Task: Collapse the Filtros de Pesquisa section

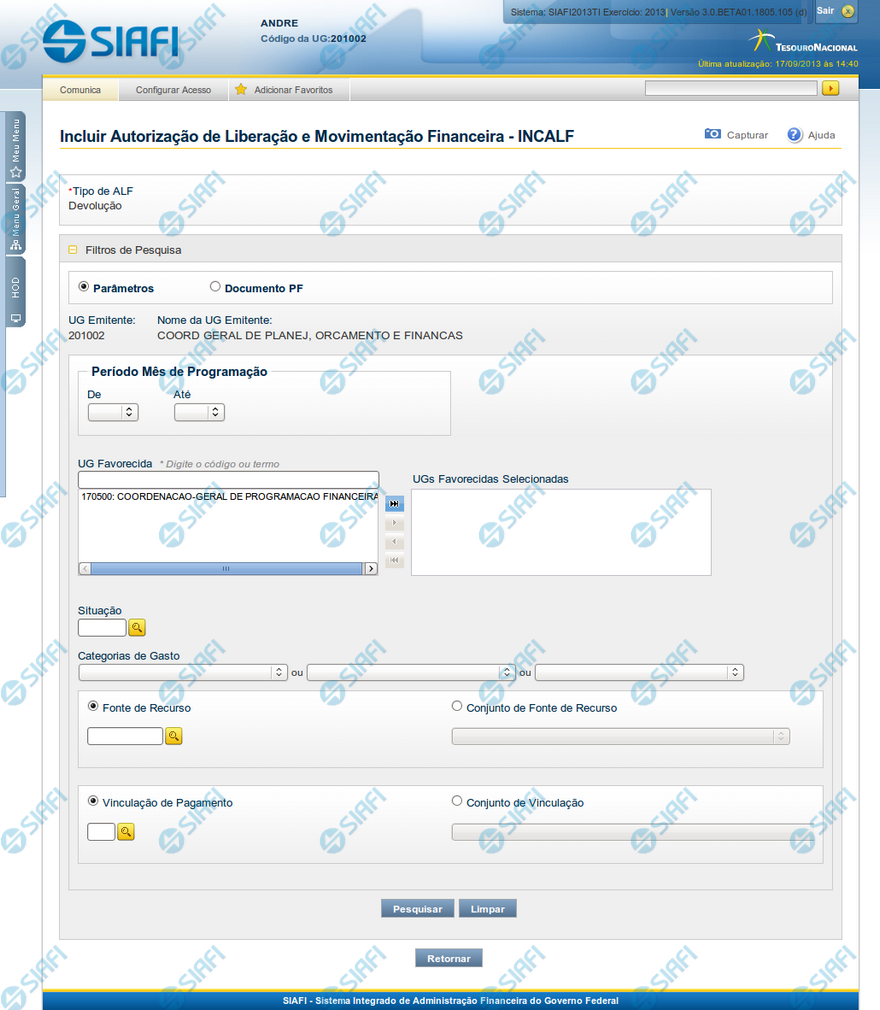Action: pos(73,250)
